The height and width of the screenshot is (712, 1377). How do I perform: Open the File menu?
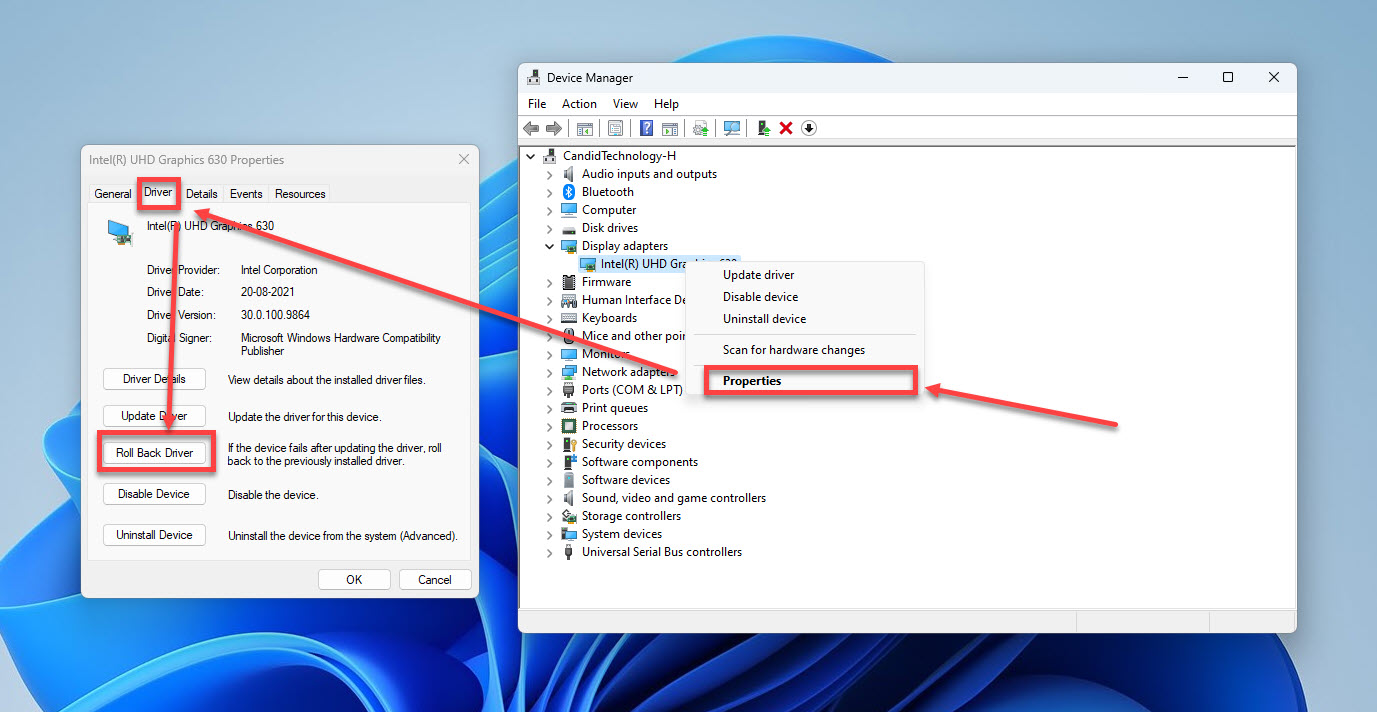(537, 104)
